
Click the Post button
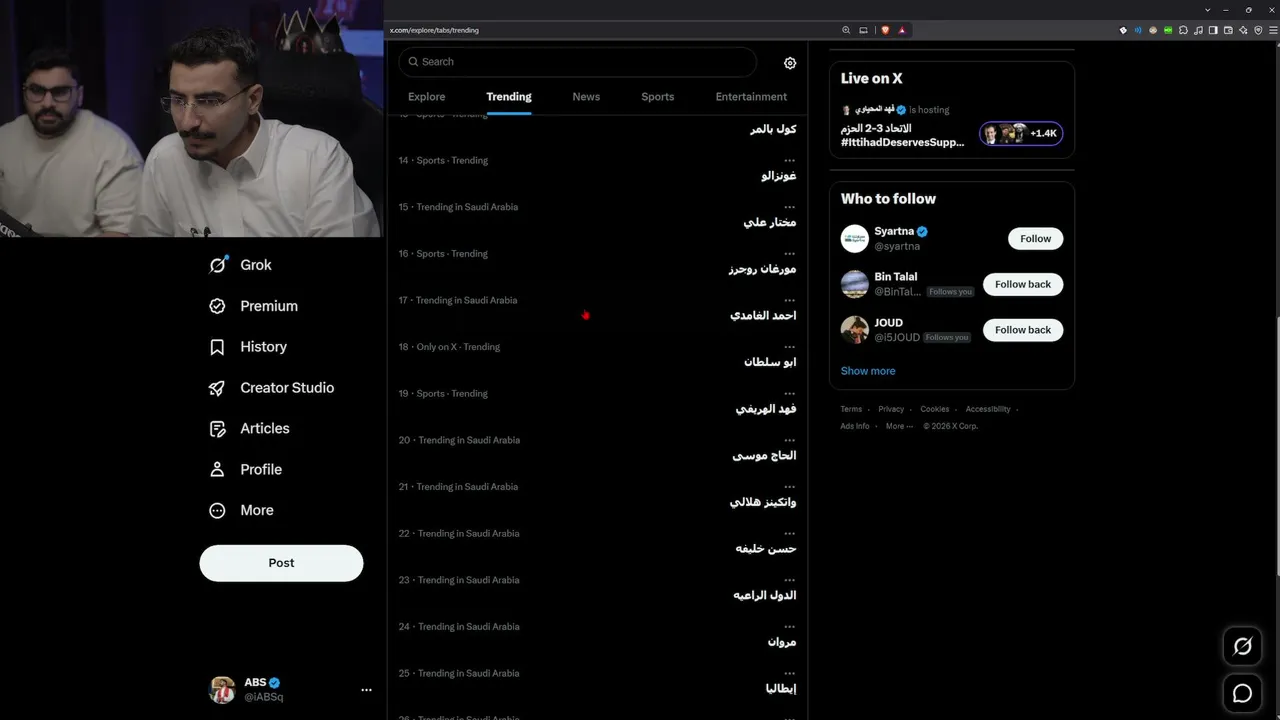click(281, 563)
